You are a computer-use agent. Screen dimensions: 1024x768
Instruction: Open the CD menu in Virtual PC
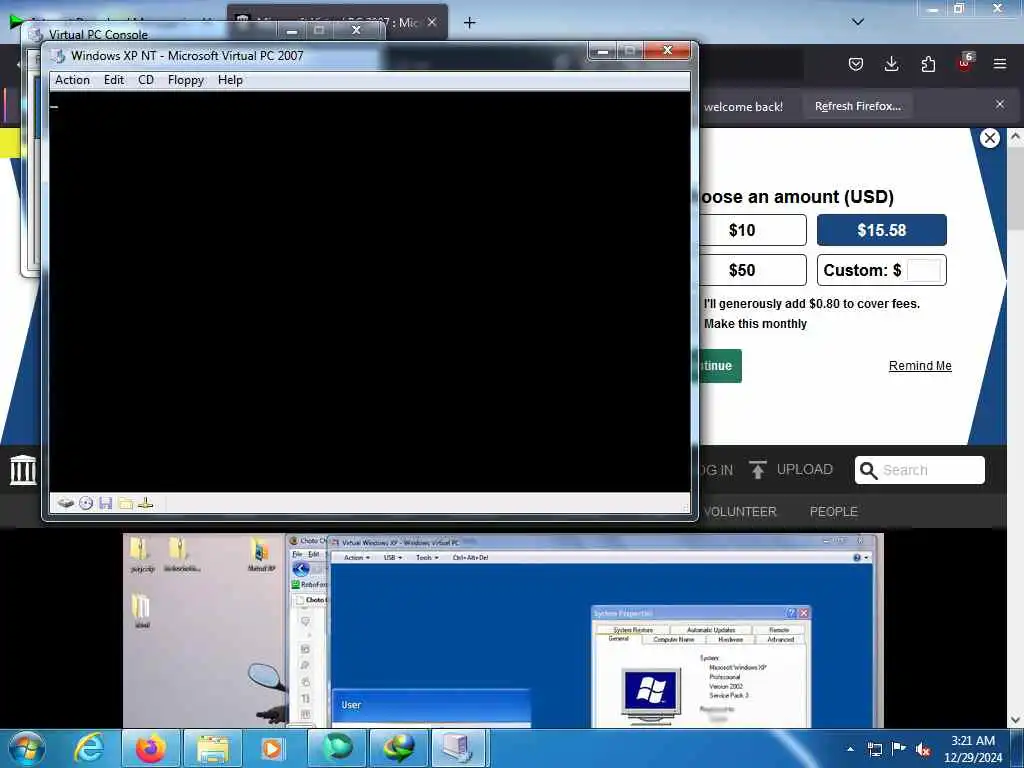point(146,80)
